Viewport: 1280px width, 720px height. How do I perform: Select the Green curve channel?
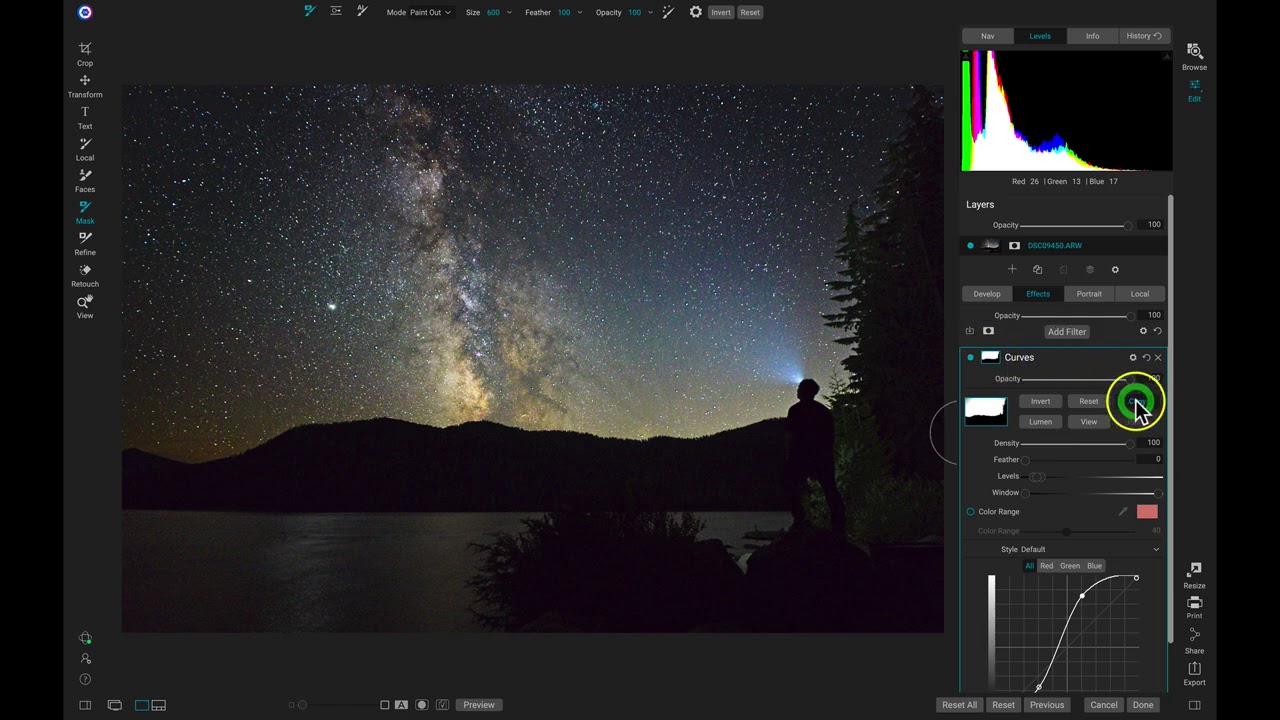1070,566
